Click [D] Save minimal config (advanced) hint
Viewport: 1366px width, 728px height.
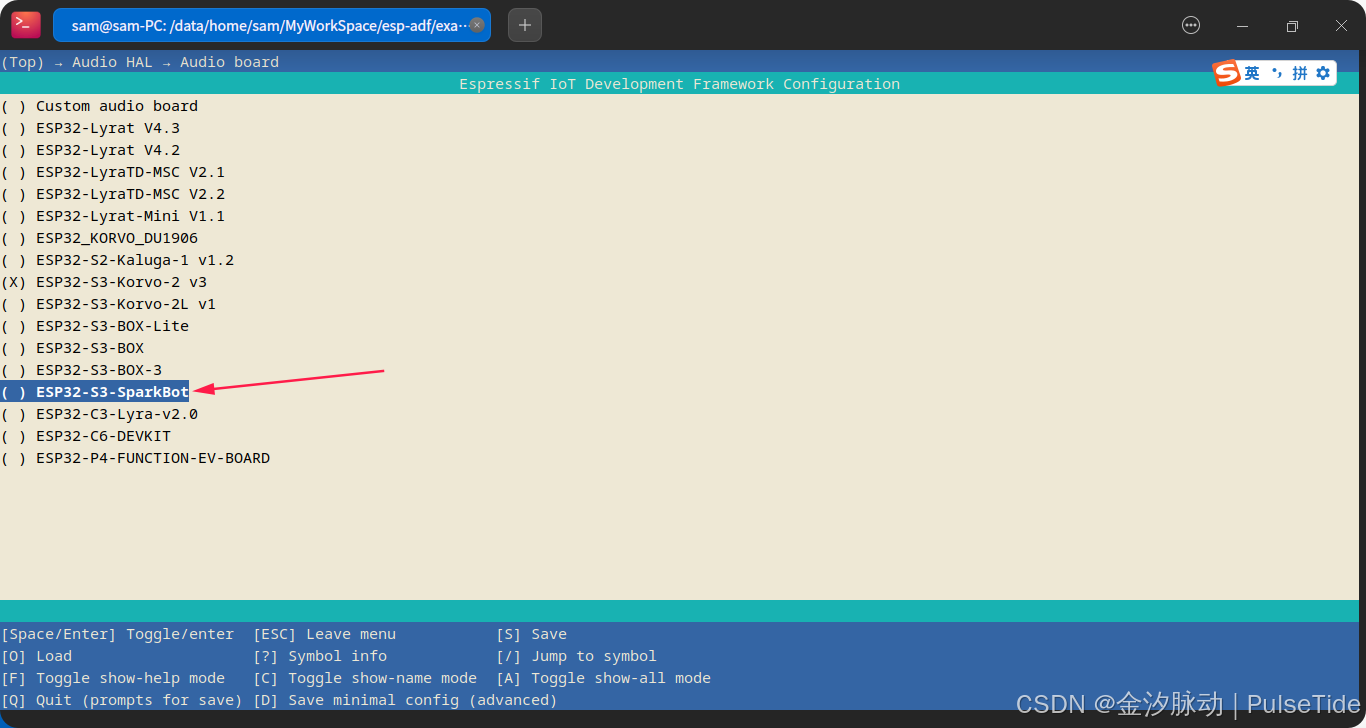tap(404, 700)
